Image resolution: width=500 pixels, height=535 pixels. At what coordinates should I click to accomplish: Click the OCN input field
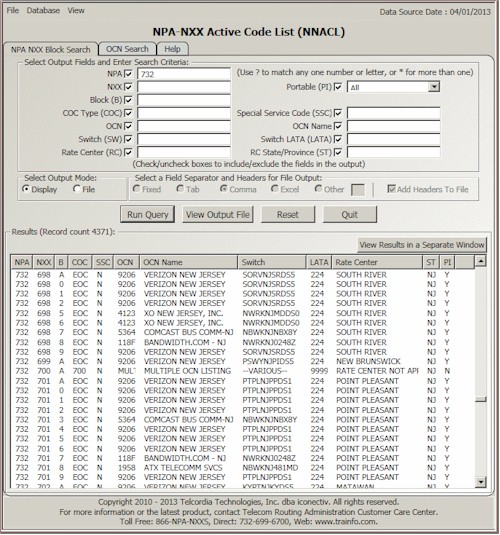tap(184, 126)
